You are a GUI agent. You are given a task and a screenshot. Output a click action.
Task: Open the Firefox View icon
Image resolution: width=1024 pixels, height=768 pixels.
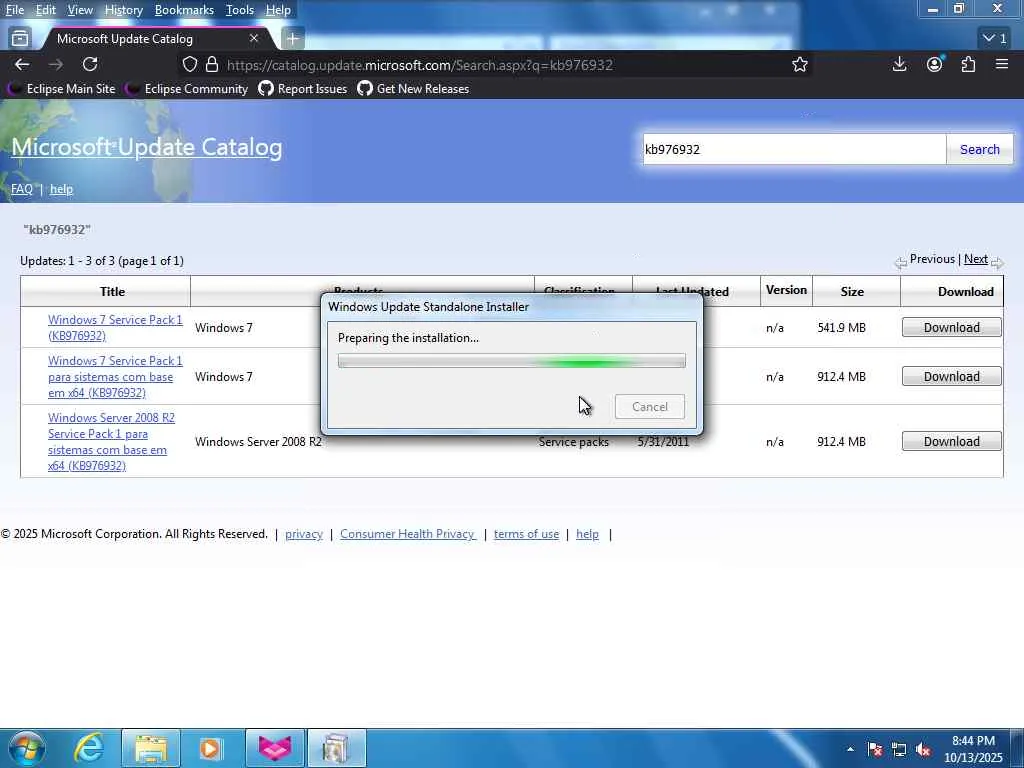(20, 39)
